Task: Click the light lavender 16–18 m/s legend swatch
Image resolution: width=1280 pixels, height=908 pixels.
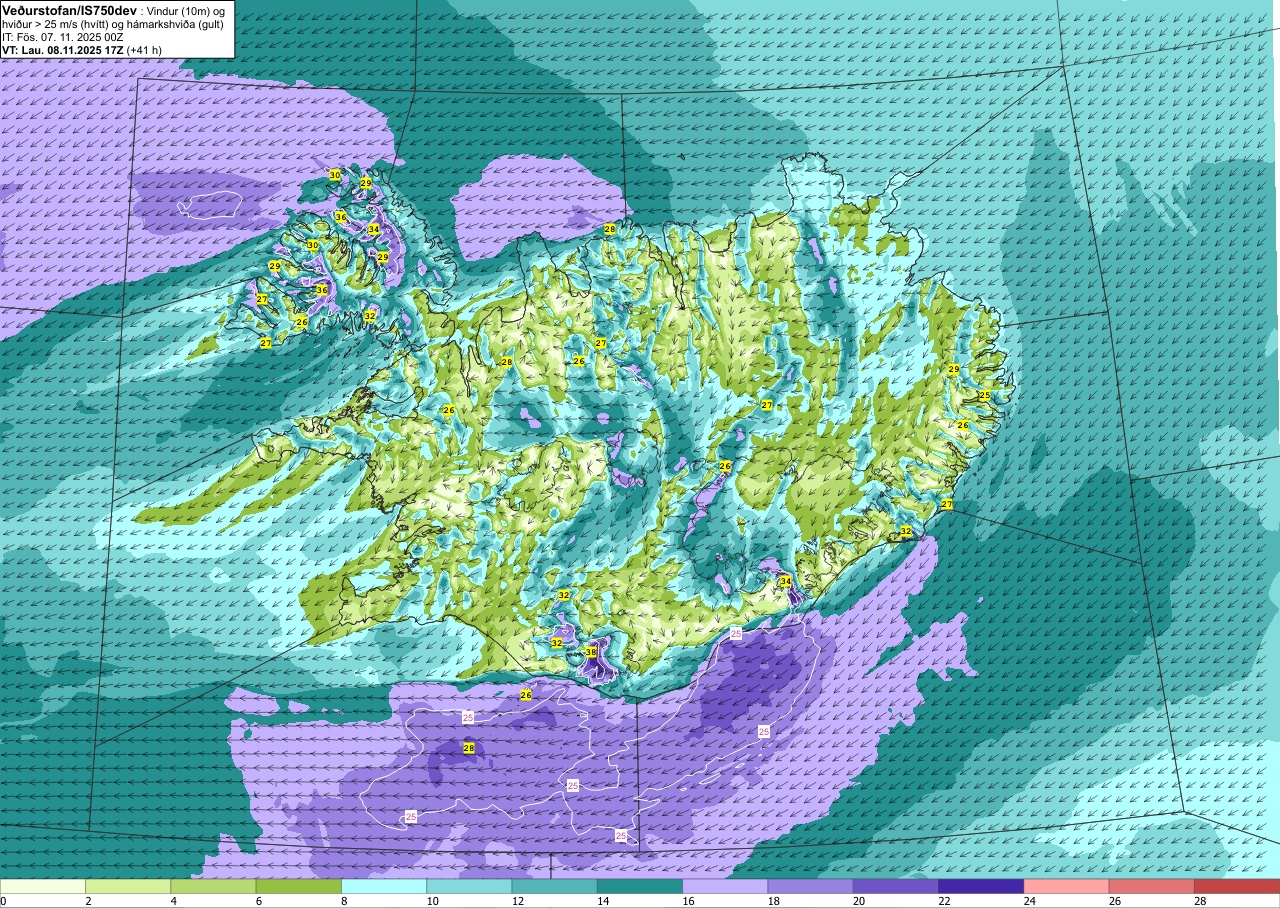Action: (x=725, y=886)
